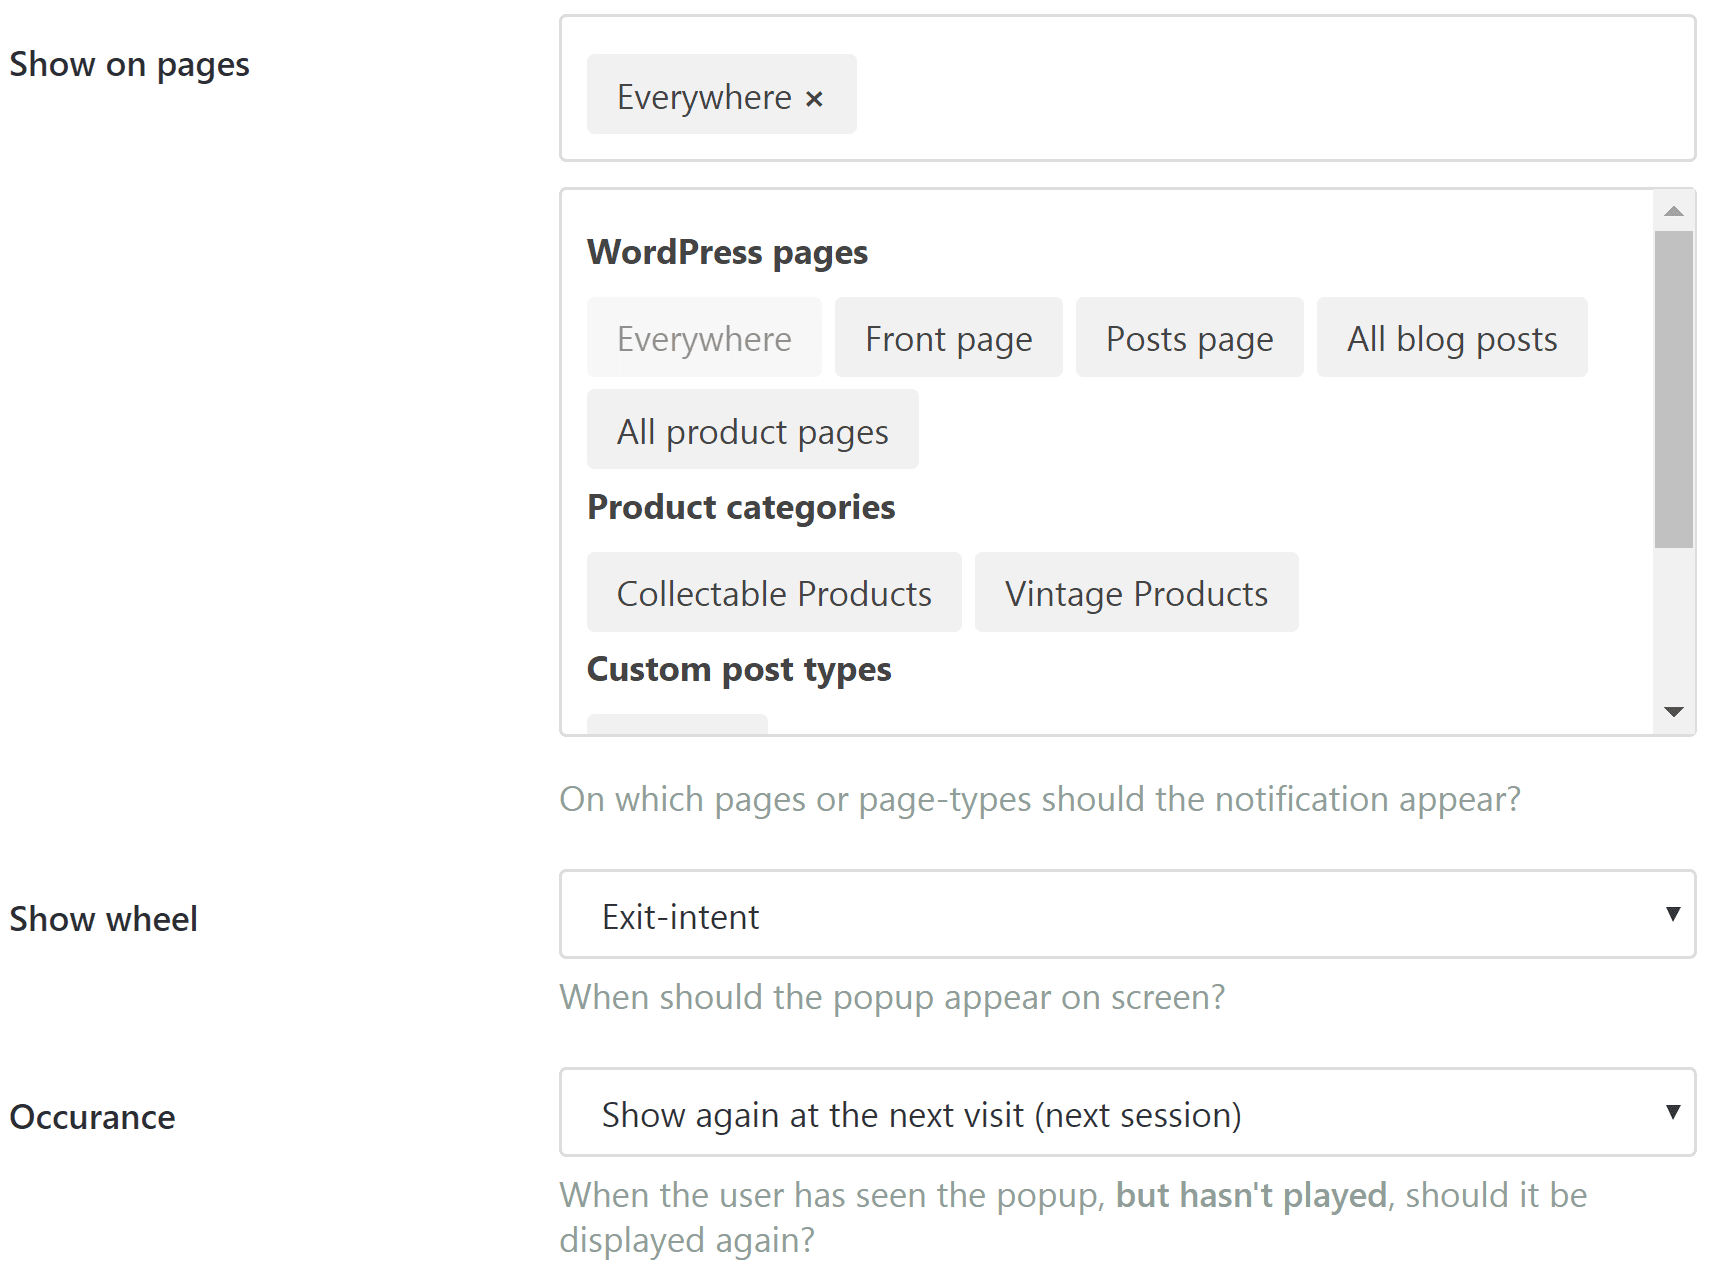
Task: Choose the Collectable Products category
Action: point(773,593)
